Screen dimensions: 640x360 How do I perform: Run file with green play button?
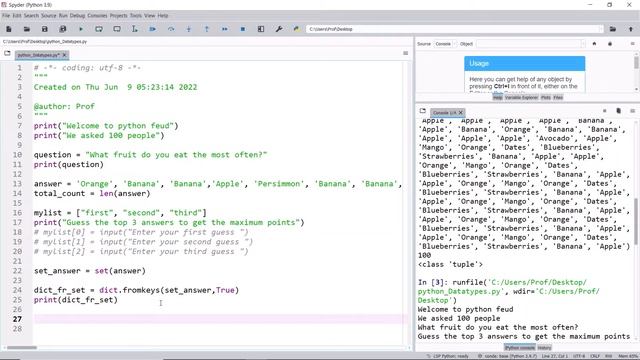tap(81, 29)
